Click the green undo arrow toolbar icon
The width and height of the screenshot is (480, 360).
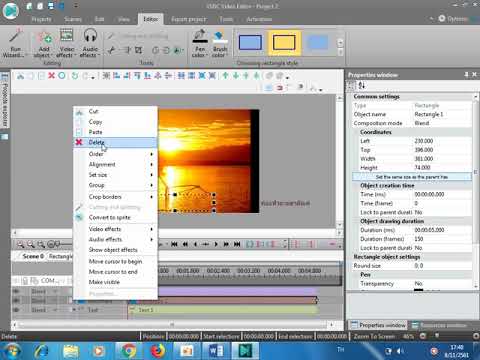[75, 76]
